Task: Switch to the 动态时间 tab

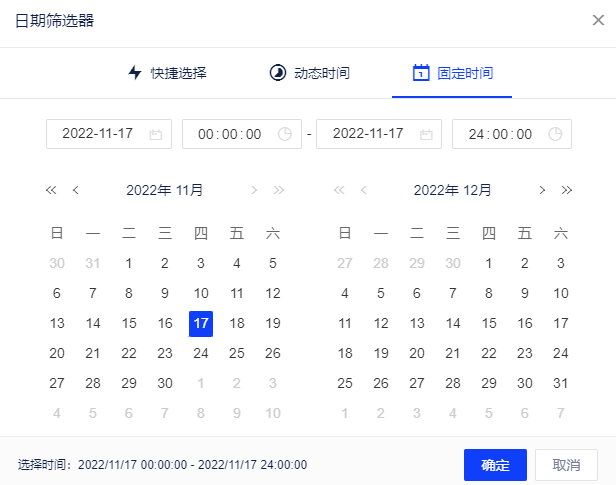Action: 310,73
